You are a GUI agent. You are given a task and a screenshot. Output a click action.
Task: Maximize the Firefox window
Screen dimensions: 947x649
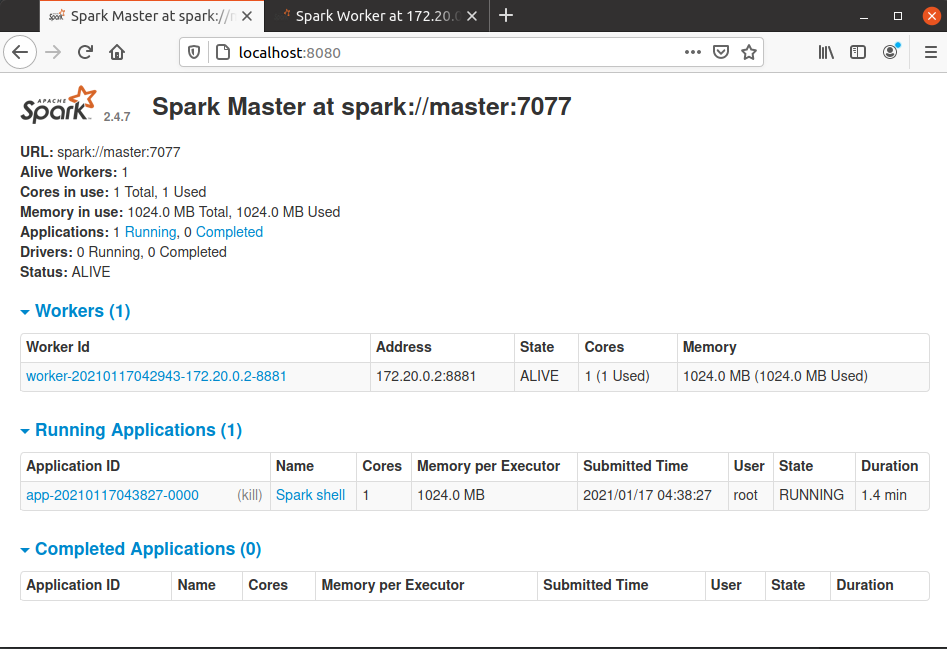click(x=897, y=16)
